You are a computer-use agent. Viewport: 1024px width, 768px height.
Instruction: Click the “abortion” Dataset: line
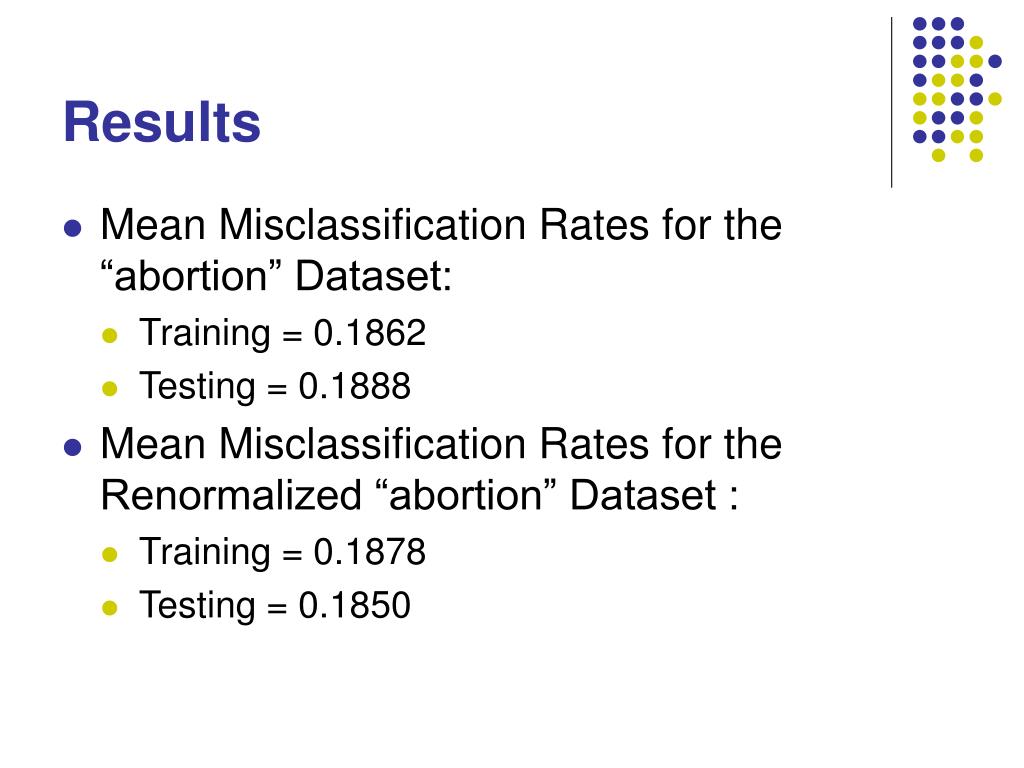tap(276, 276)
